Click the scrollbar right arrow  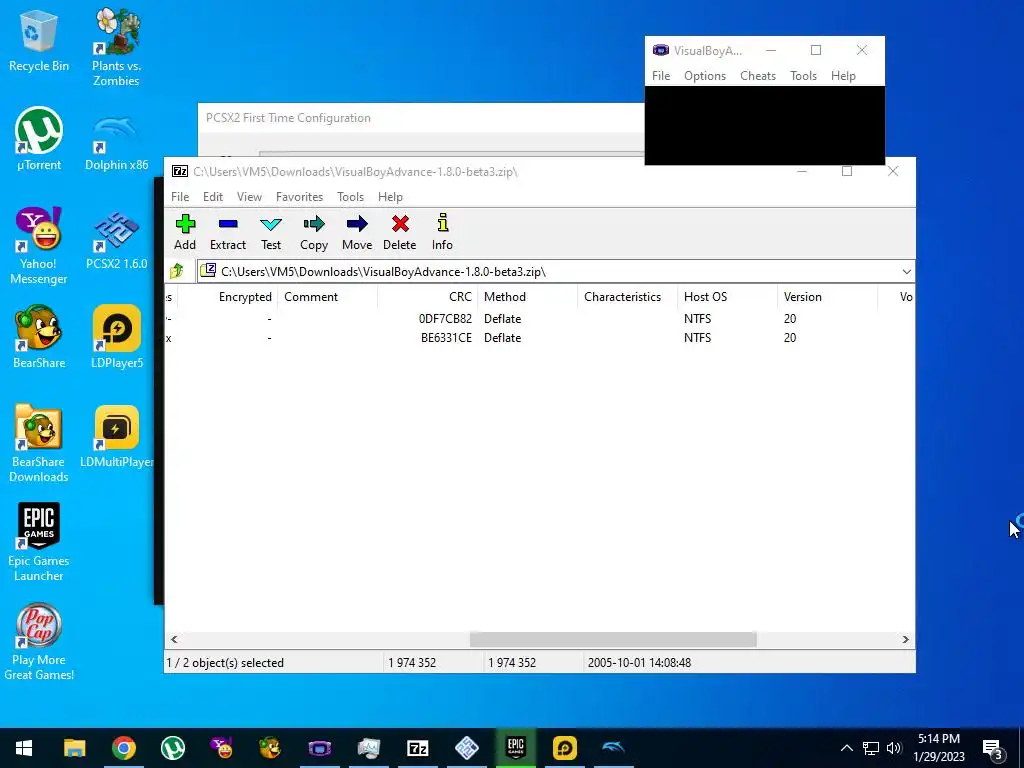coord(905,639)
